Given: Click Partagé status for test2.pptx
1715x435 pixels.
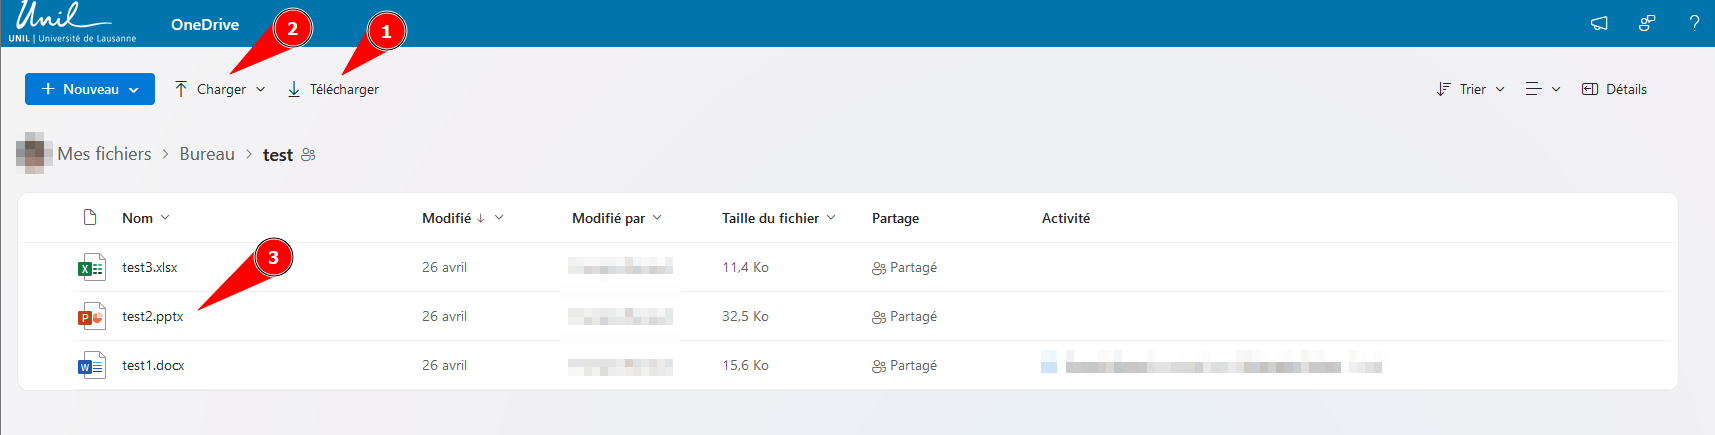Looking at the screenshot, I should click(904, 317).
